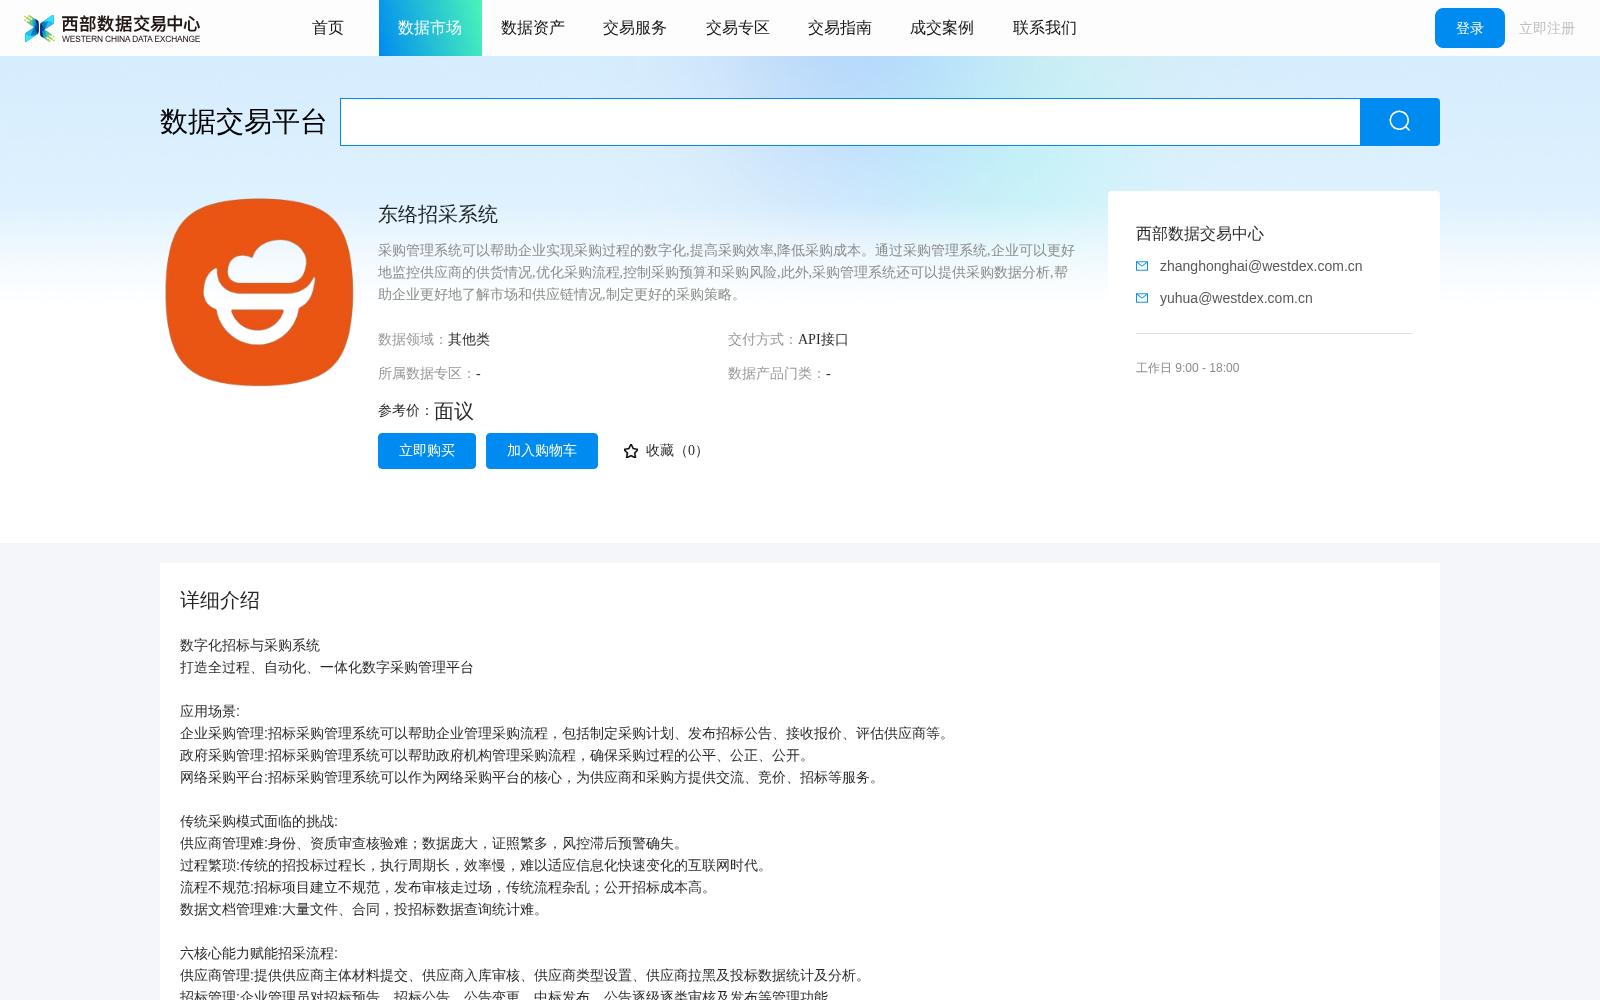Click the 数据交易平台 heading
Image resolution: width=1600 pixels, height=1000 pixels.
click(x=243, y=122)
